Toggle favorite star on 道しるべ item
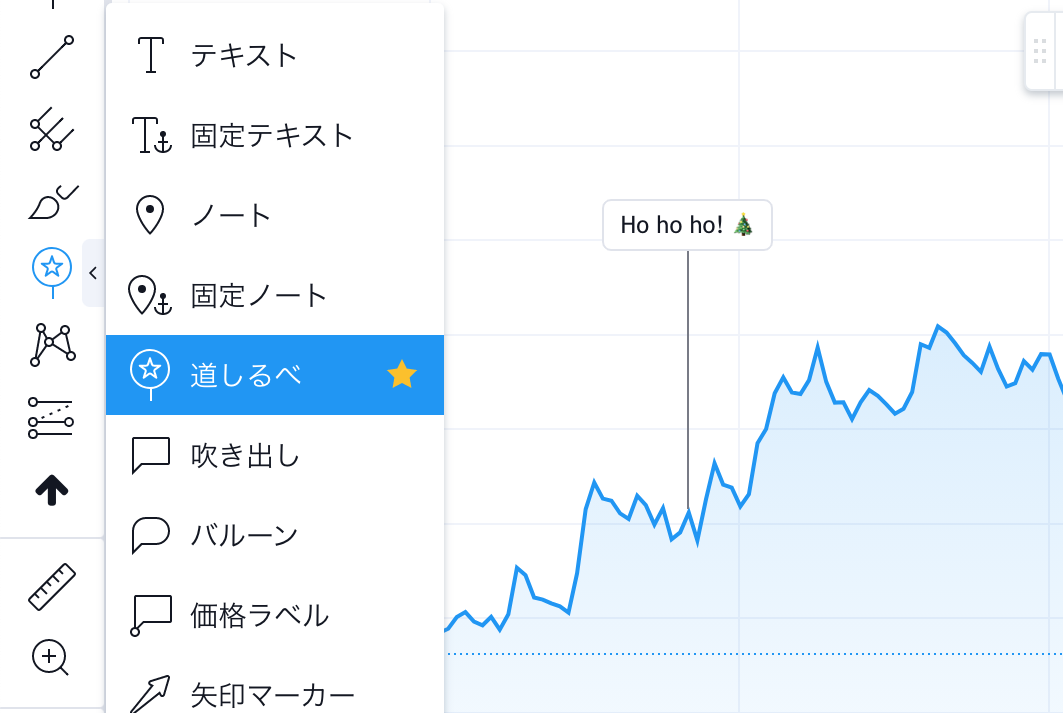Image resolution: width=1063 pixels, height=713 pixels. click(x=402, y=375)
